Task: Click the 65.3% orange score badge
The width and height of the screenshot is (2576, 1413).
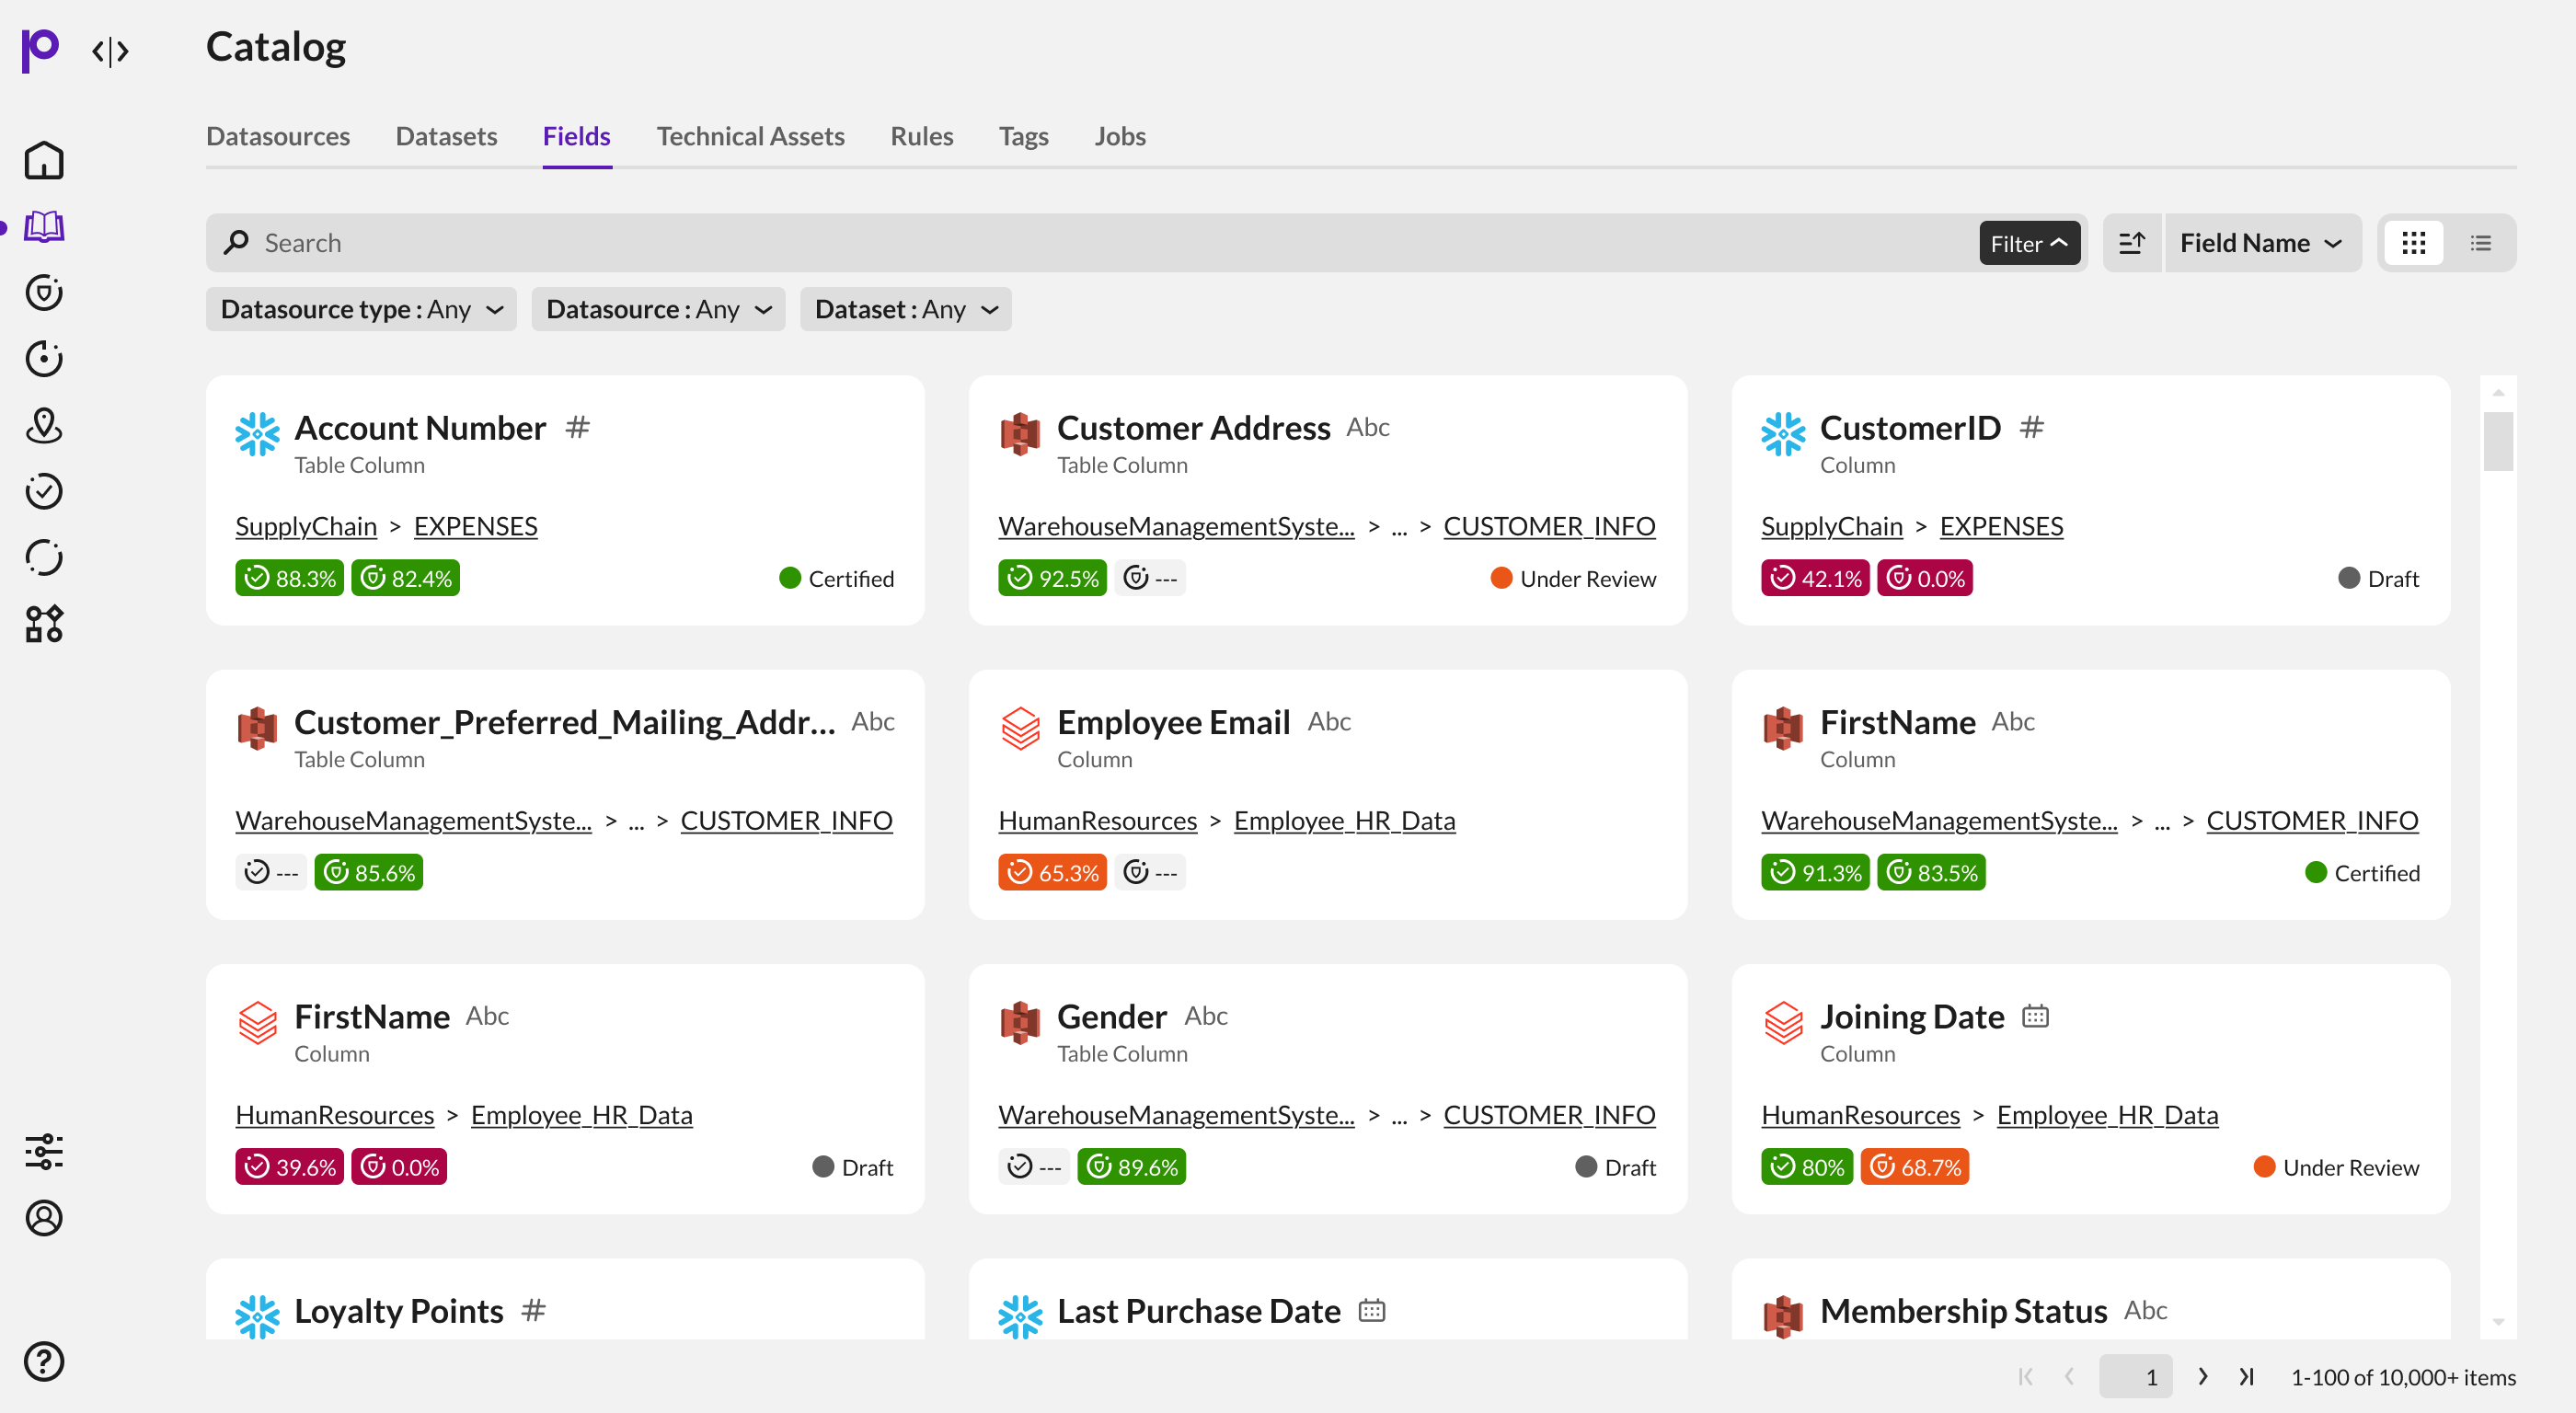Action: click(x=1052, y=872)
